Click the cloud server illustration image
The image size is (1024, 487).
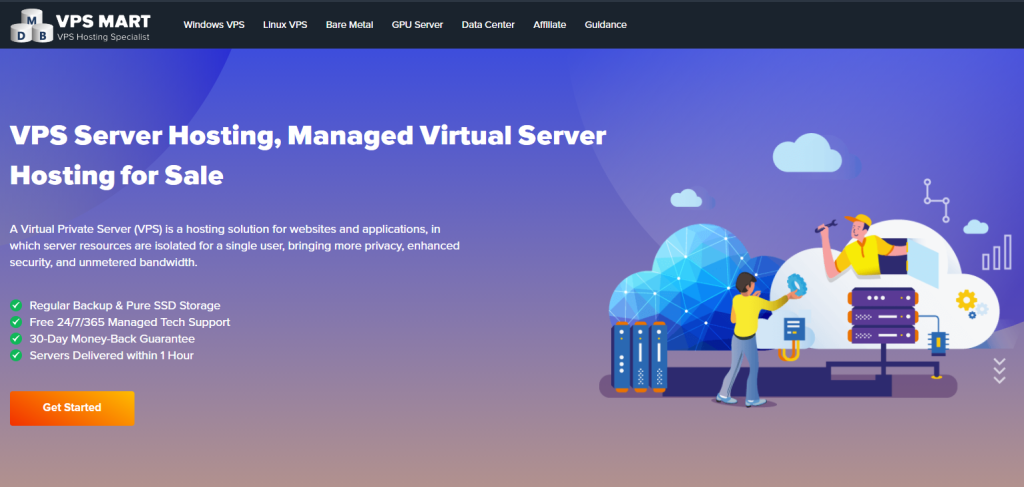805,271
